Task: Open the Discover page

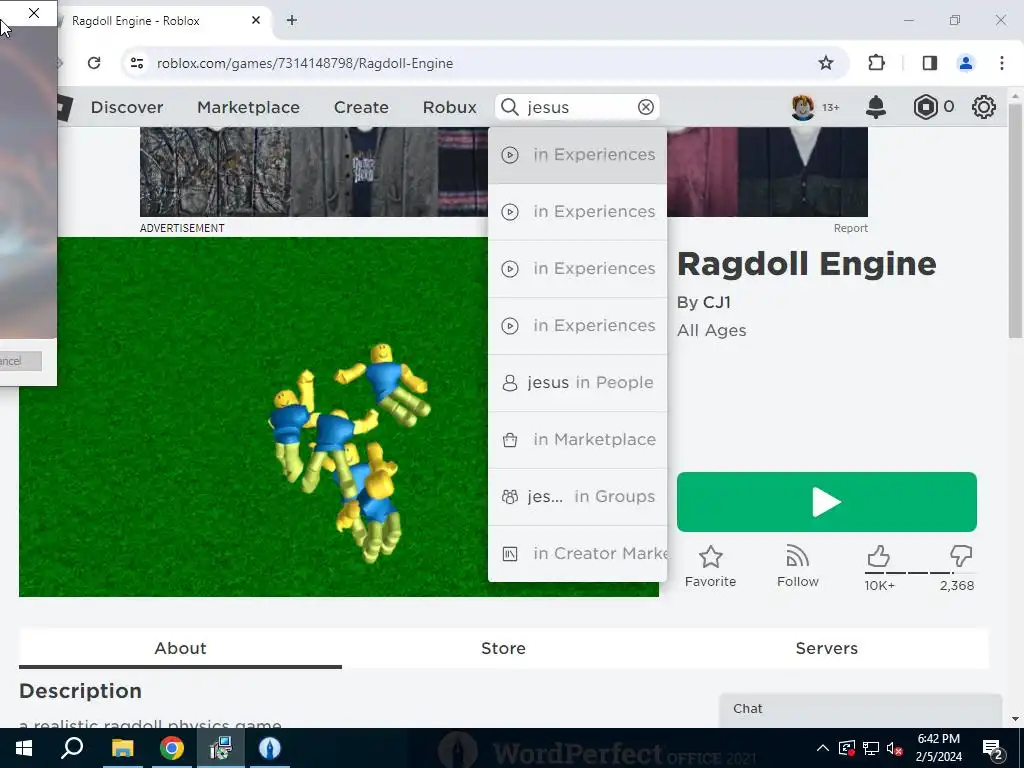Action: 127,107
